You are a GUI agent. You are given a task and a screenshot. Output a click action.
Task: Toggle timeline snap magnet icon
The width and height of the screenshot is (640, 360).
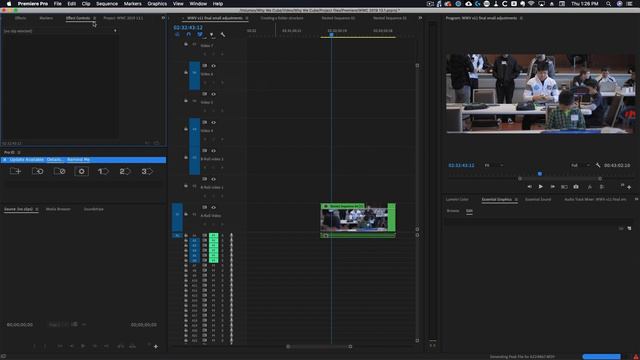(x=189, y=35)
